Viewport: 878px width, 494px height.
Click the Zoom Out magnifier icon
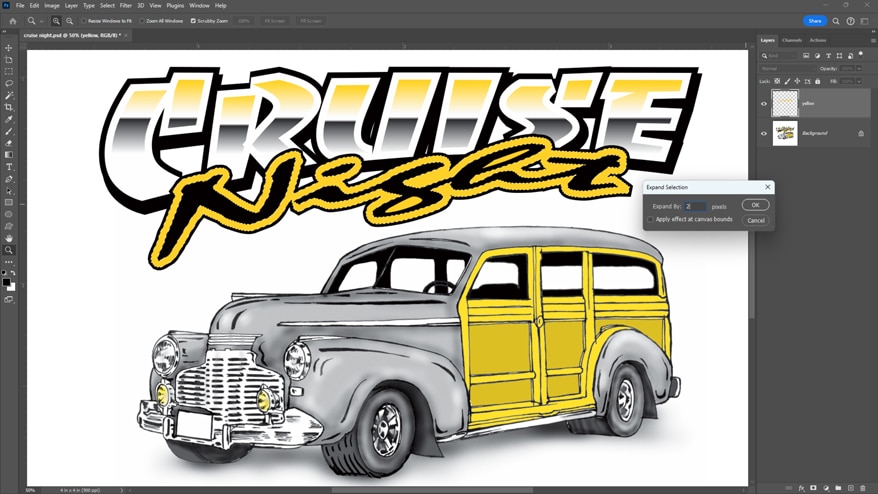click(69, 21)
